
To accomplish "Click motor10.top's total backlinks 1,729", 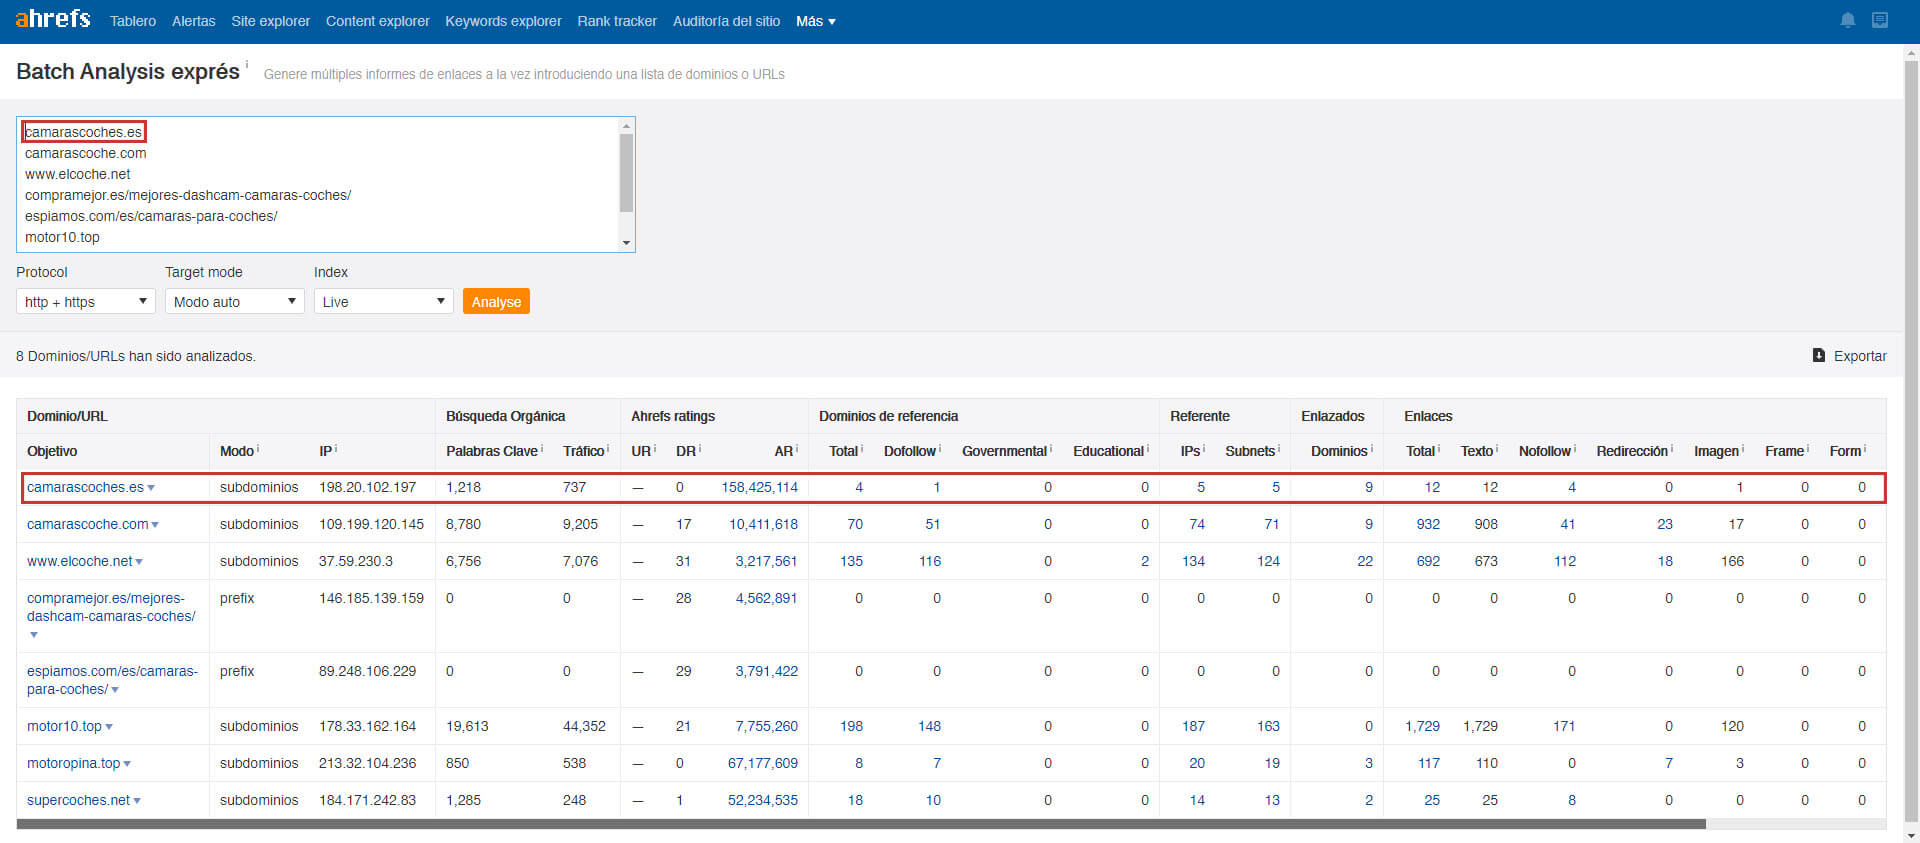I will 1422,726.
